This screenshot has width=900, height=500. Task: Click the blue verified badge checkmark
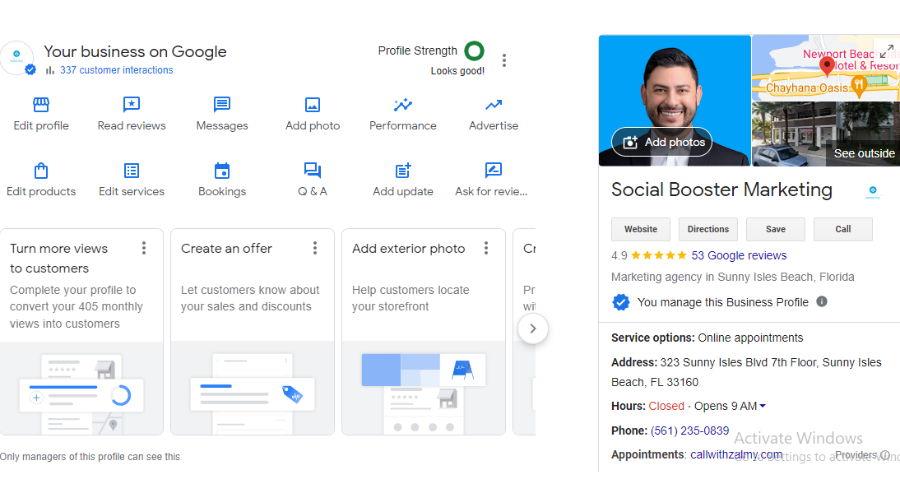(620, 302)
